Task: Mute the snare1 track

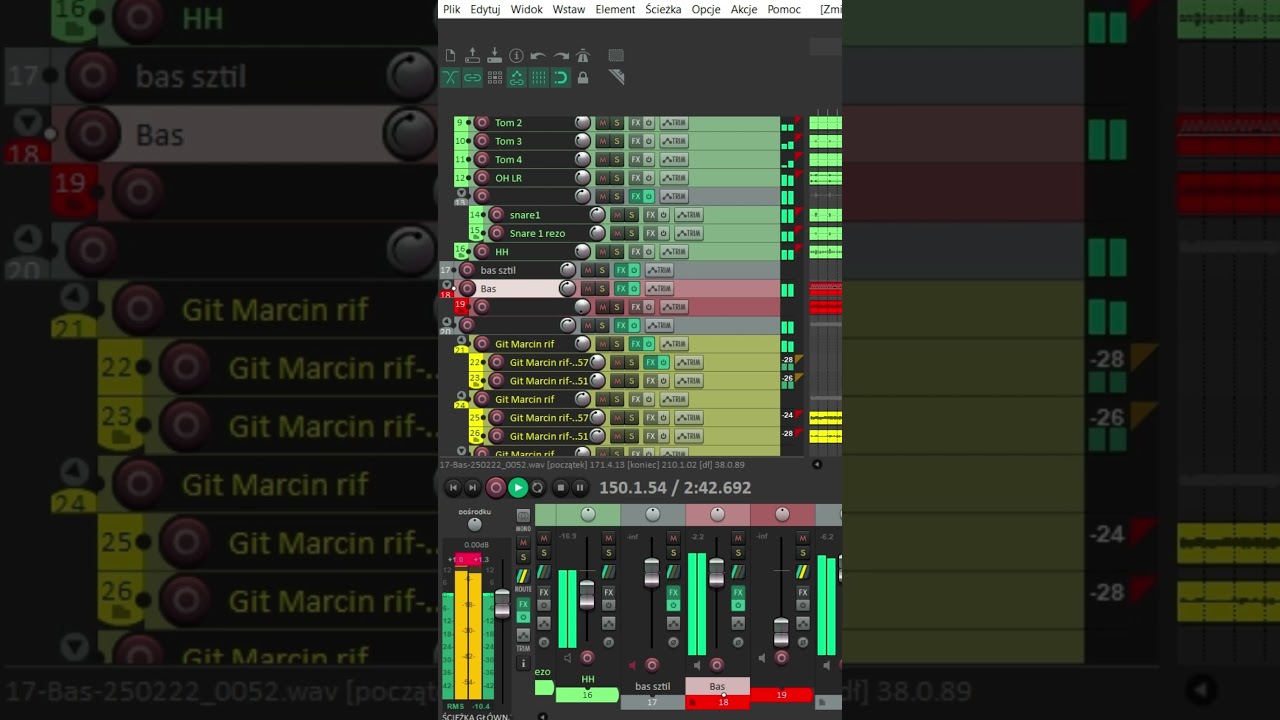Action: coord(617,215)
